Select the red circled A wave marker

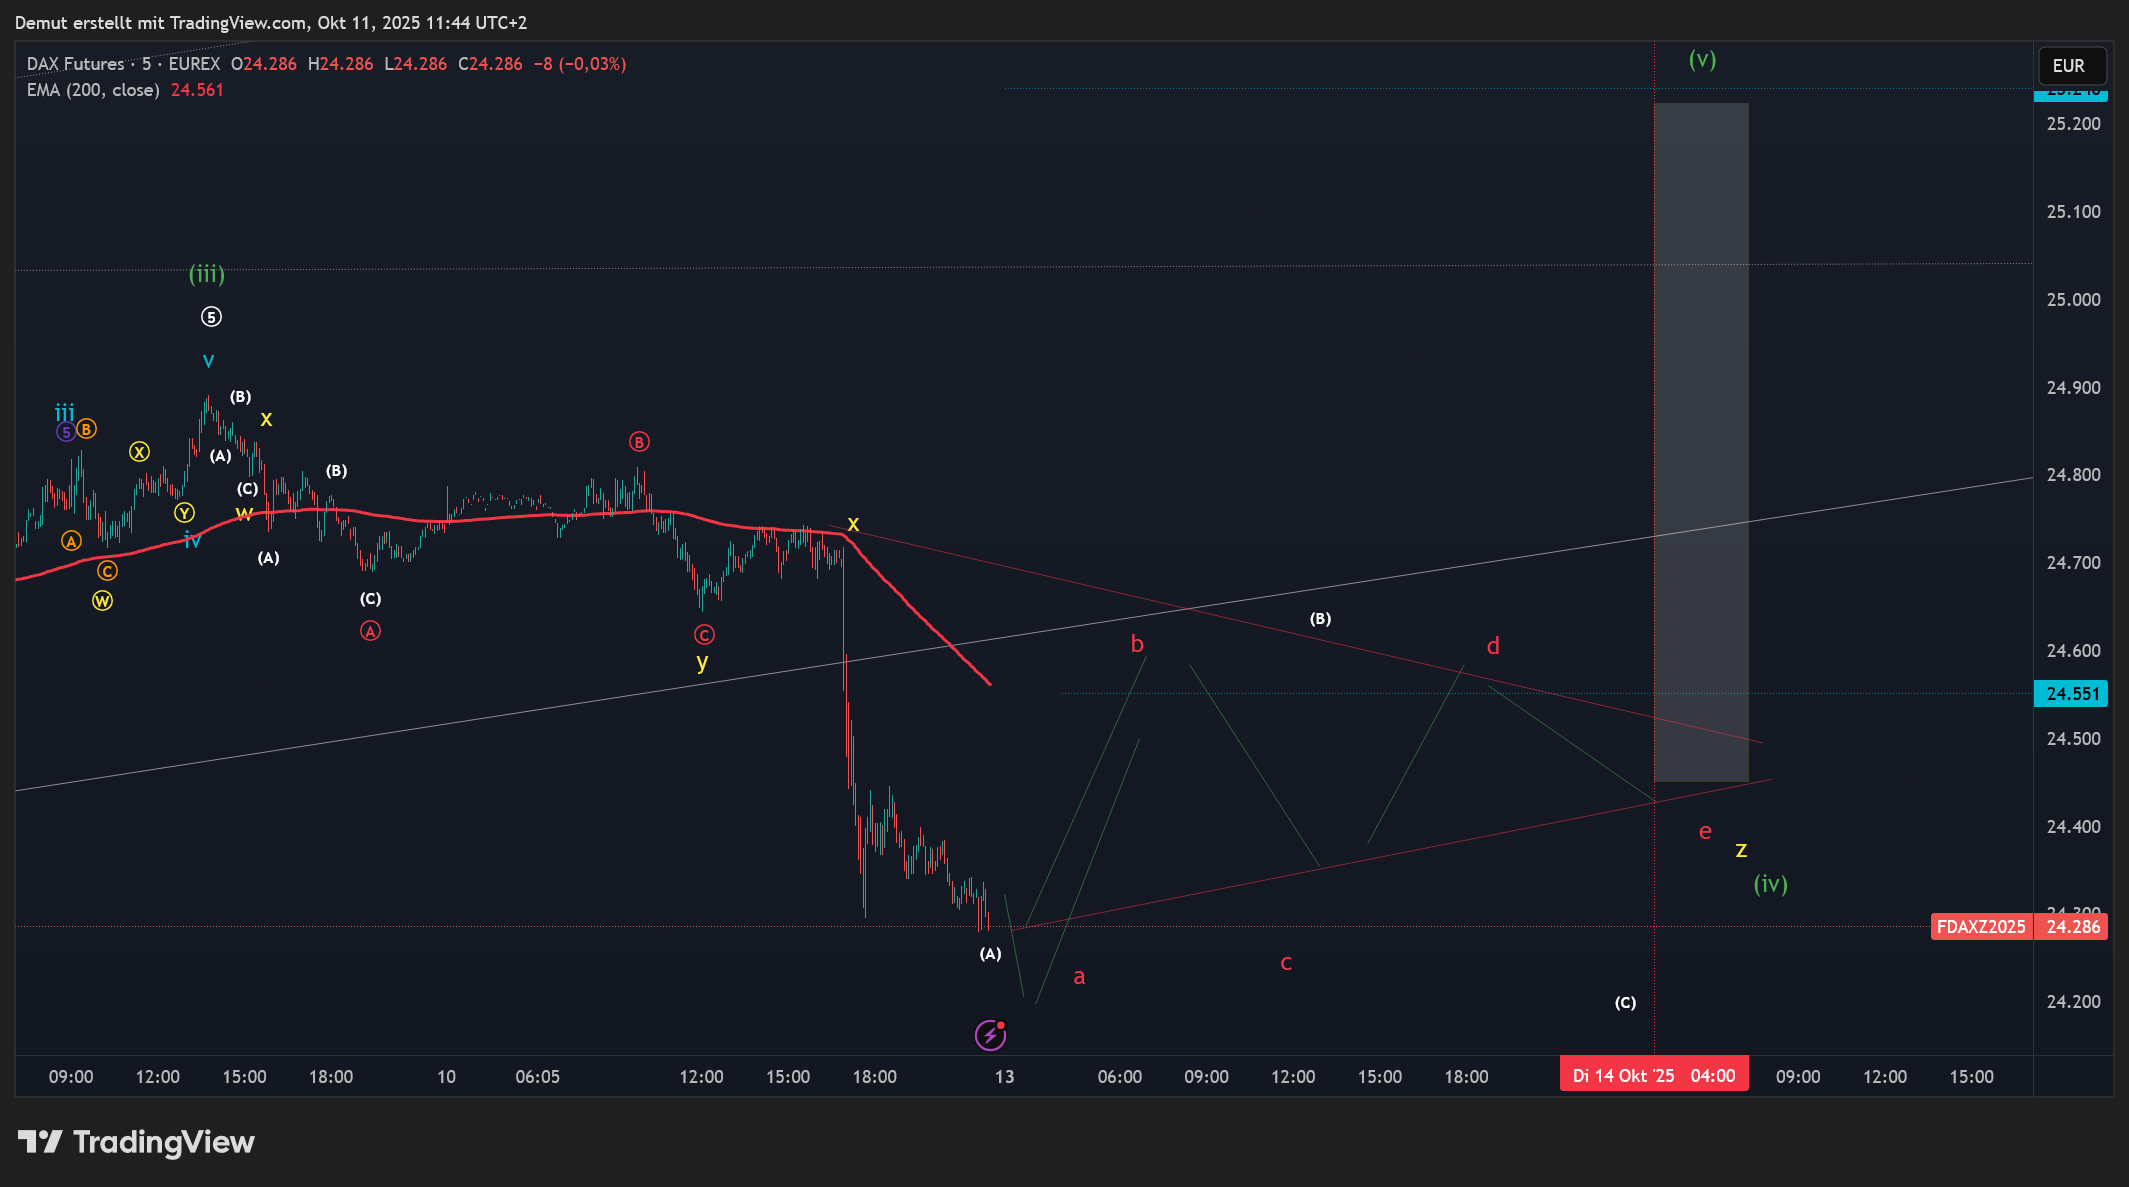click(x=370, y=631)
